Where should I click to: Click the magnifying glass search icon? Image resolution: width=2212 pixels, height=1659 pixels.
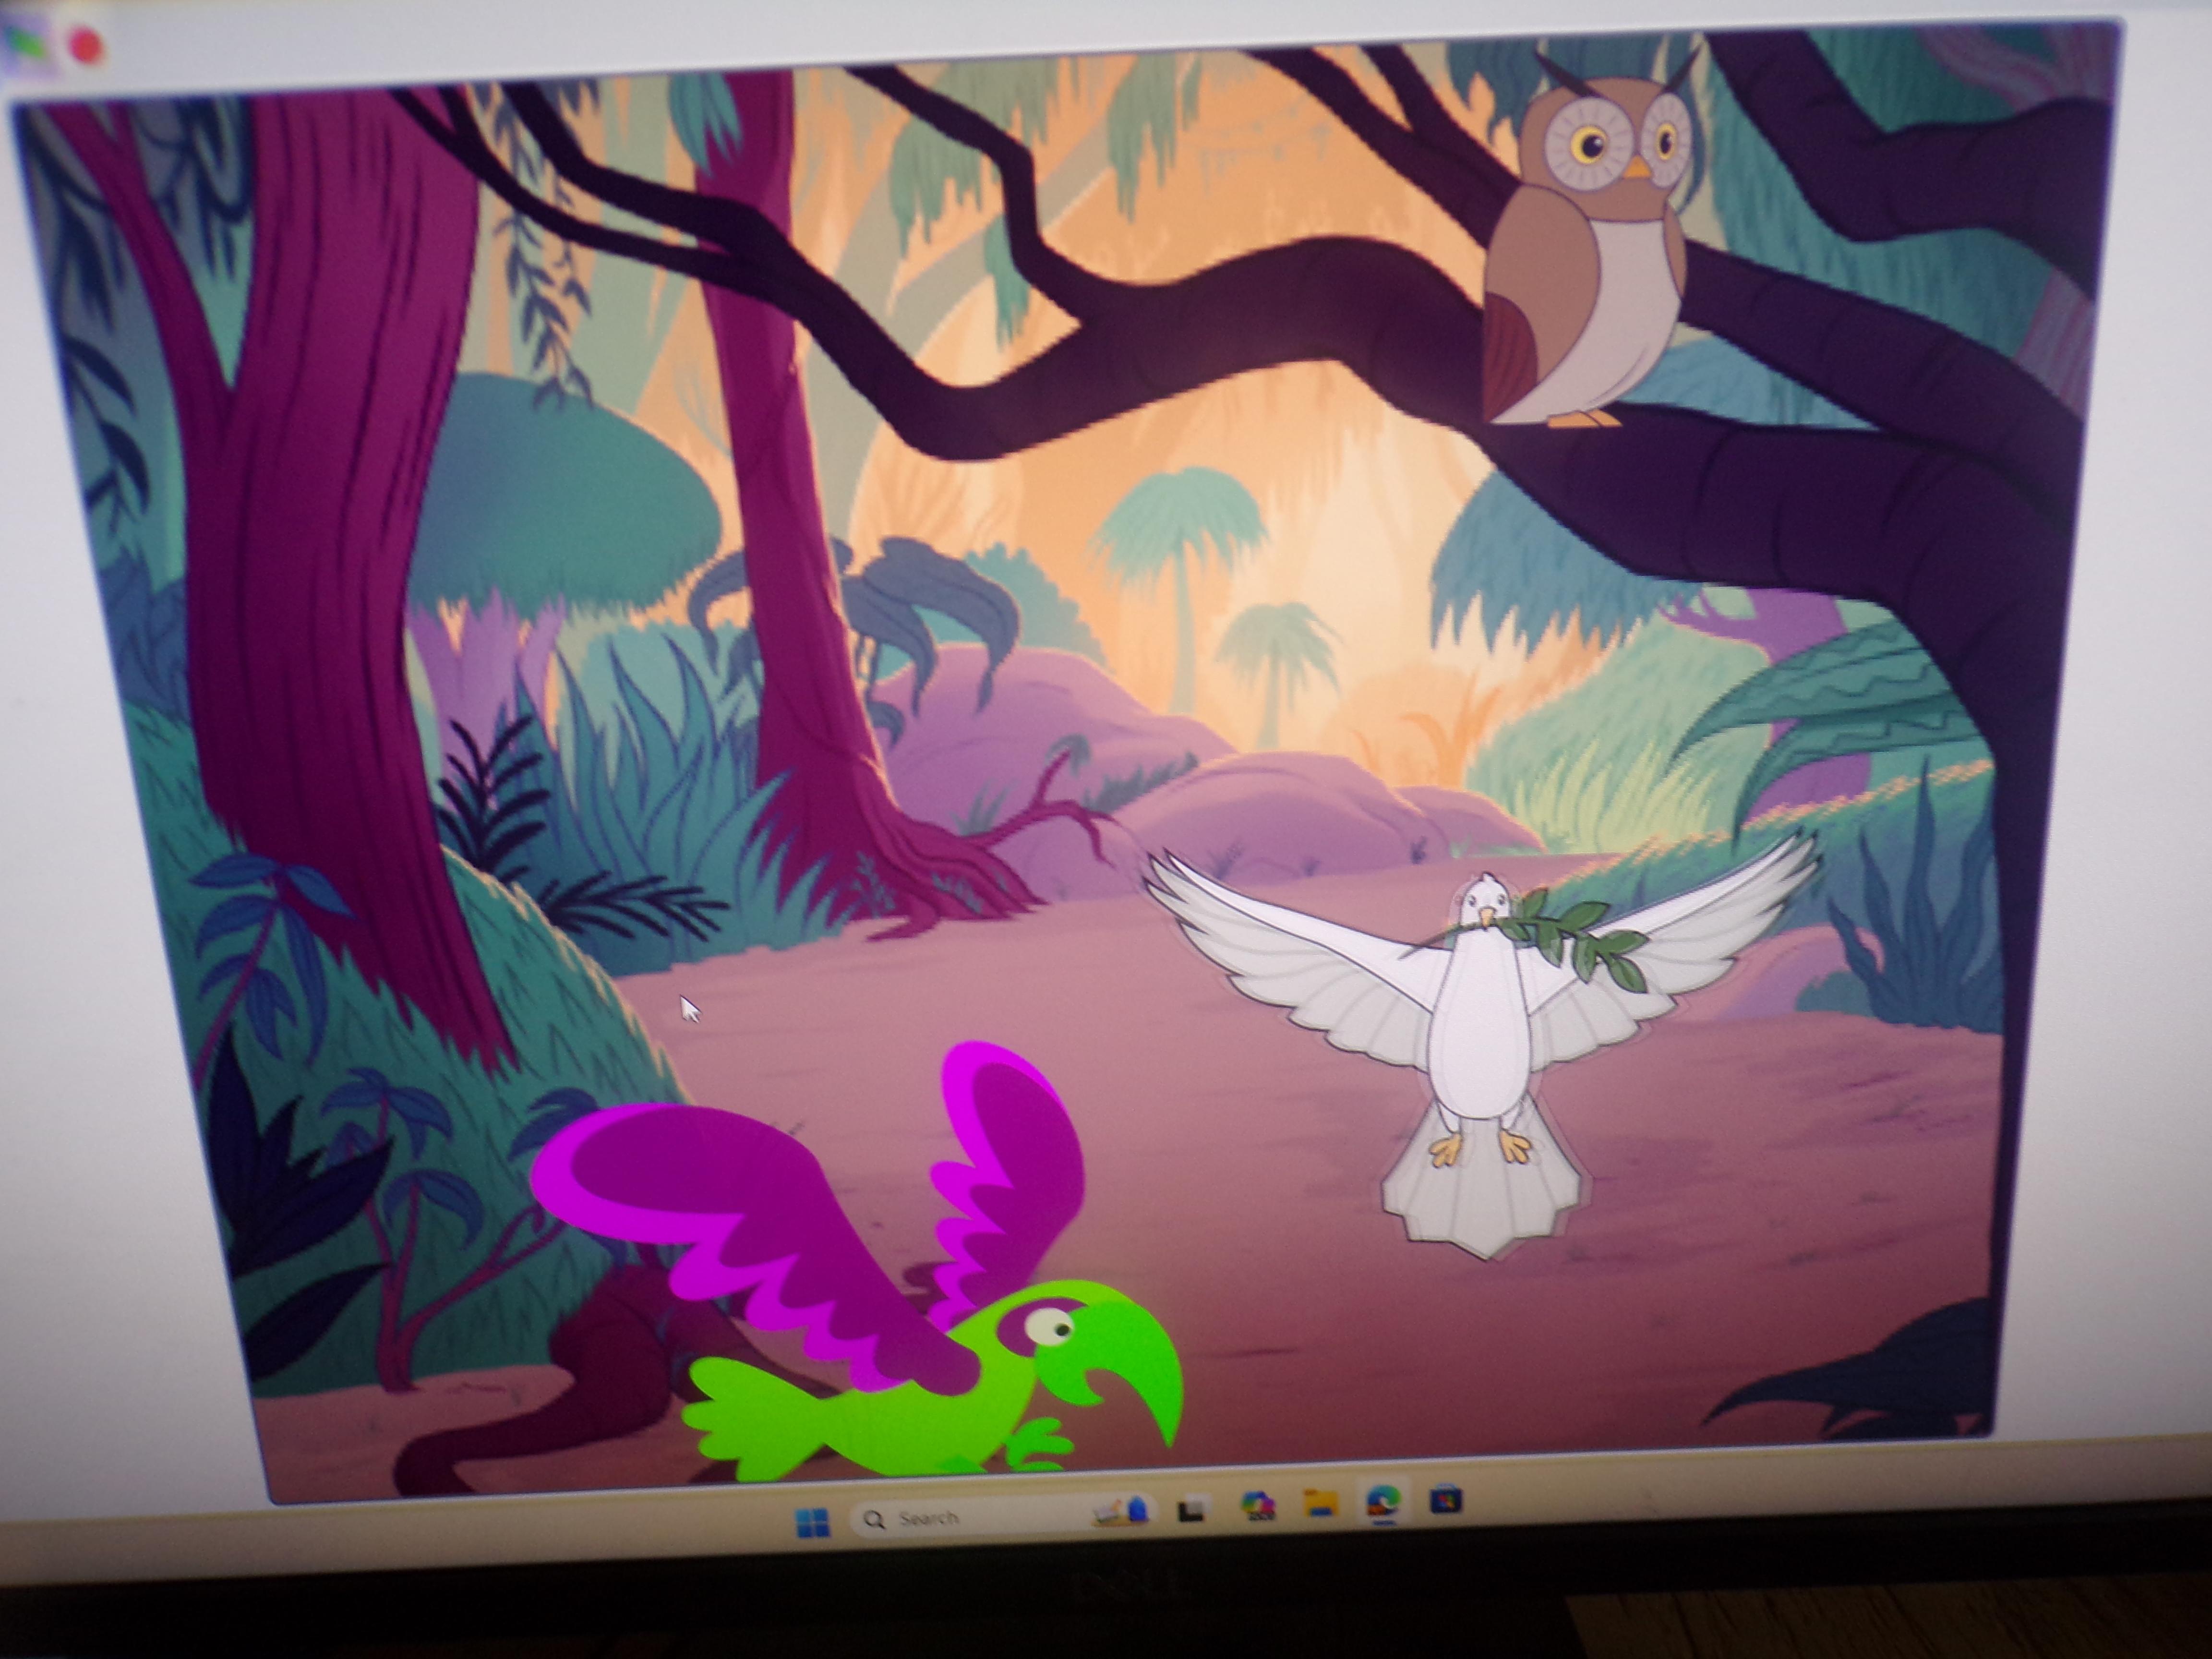[875, 1519]
